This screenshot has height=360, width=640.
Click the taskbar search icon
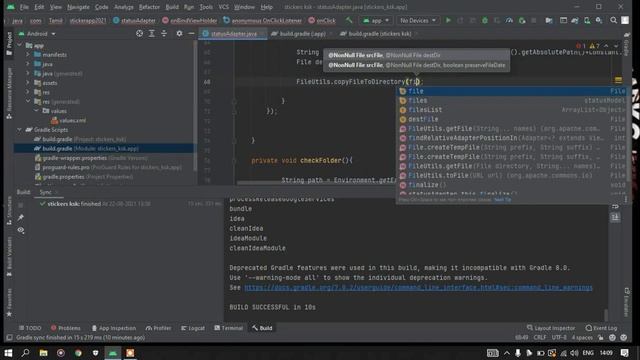click(25, 353)
